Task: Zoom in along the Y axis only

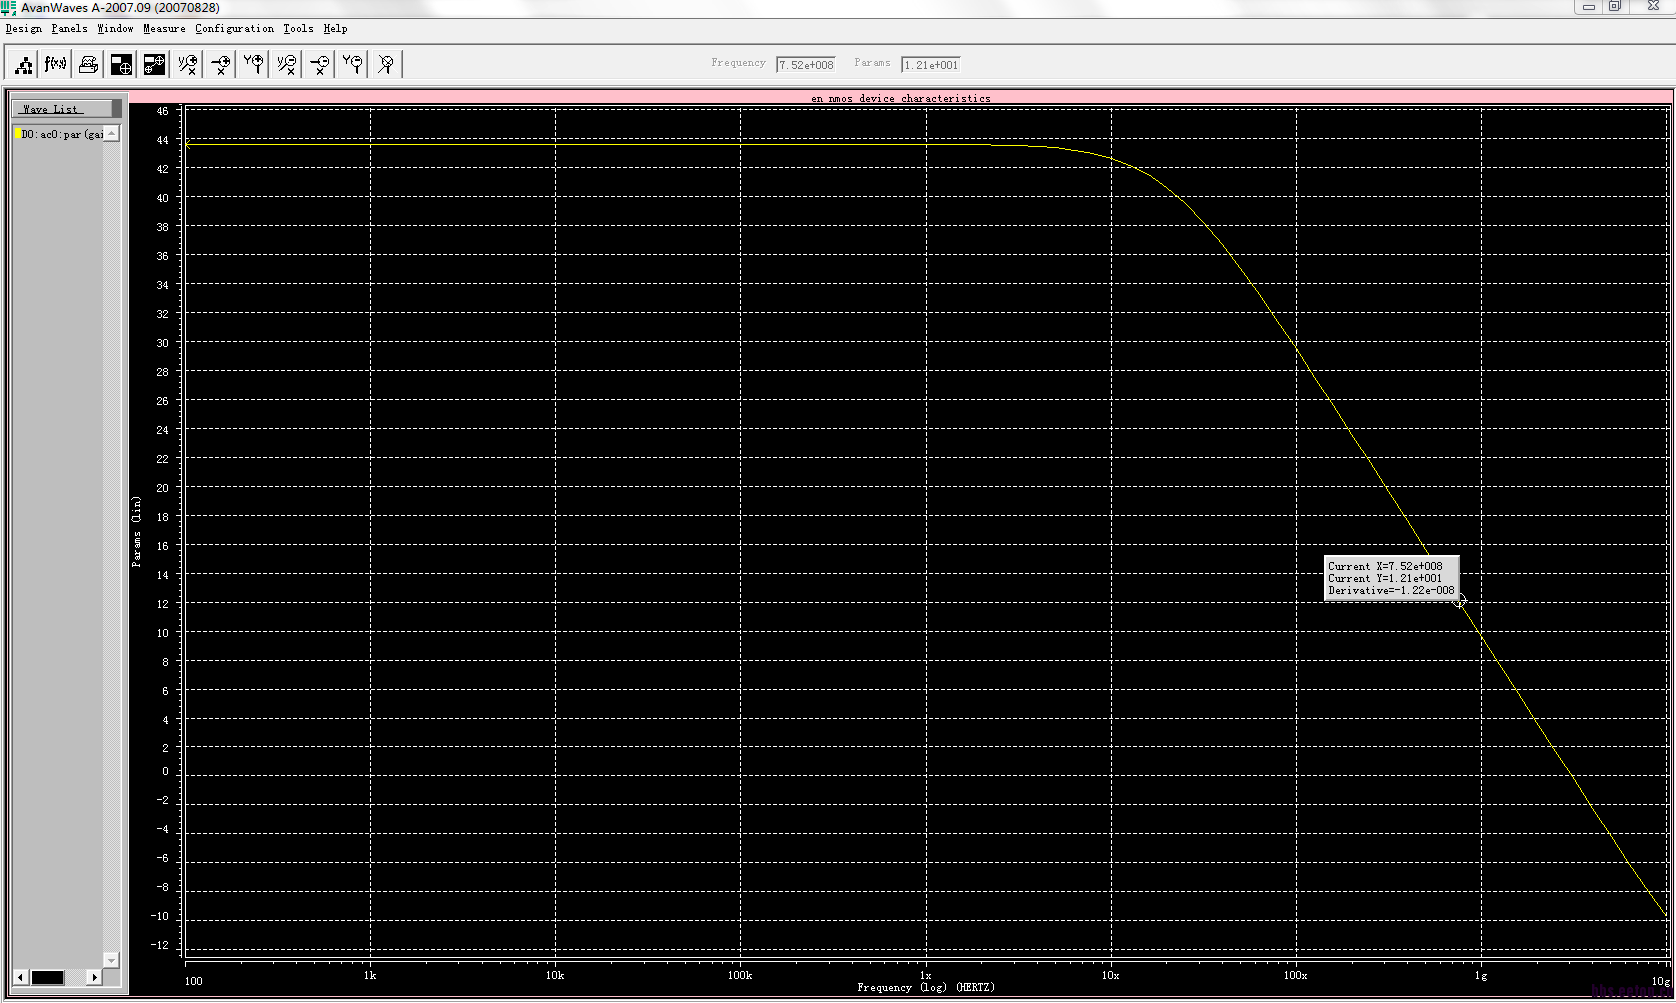Action: pos(254,65)
